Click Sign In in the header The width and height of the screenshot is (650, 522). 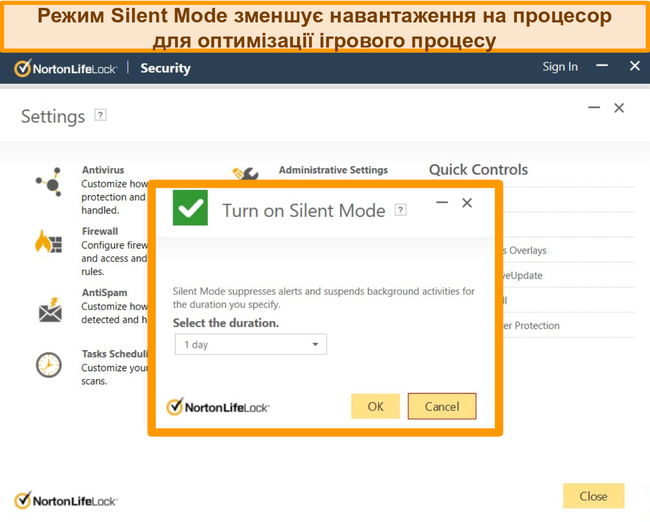tap(560, 67)
